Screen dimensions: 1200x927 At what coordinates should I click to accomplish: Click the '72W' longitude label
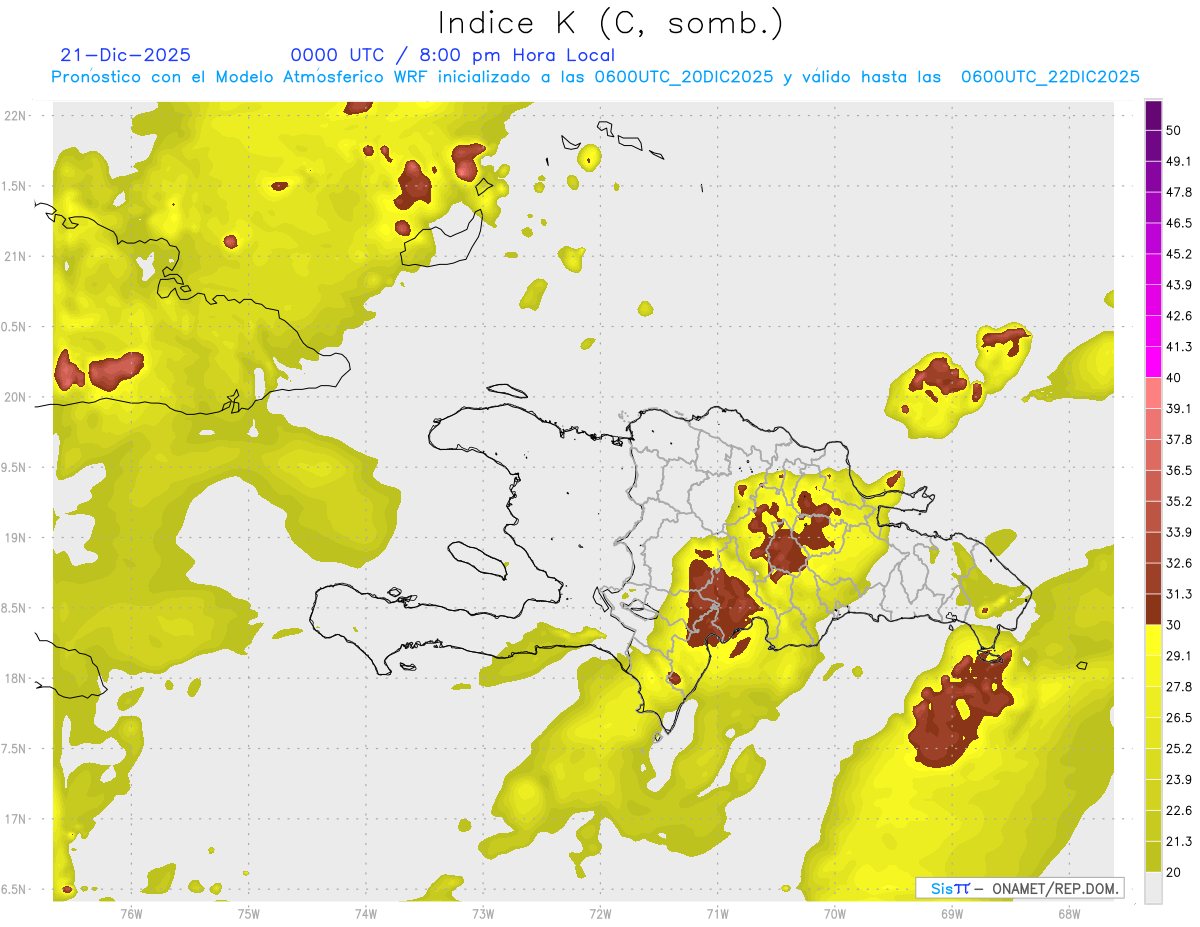[600, 913]
